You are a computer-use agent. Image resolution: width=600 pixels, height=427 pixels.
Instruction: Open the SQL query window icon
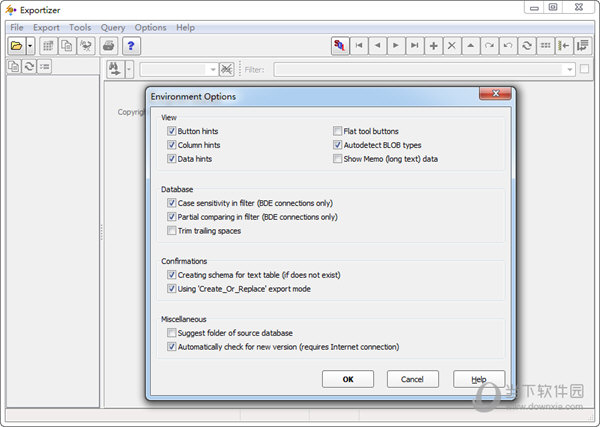click(340, 46)
